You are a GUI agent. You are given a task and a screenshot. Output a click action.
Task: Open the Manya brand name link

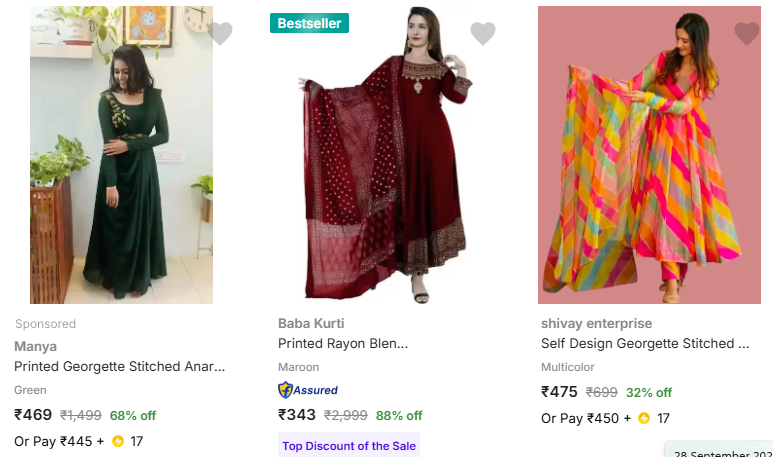point(35,346)
